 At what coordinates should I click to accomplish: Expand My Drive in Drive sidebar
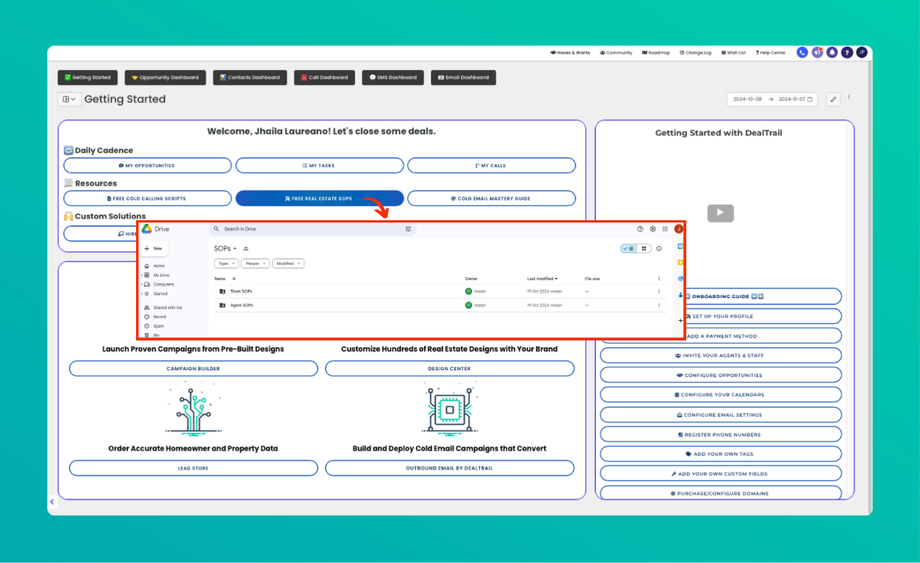pyautogui.click(x=141, y=275)
